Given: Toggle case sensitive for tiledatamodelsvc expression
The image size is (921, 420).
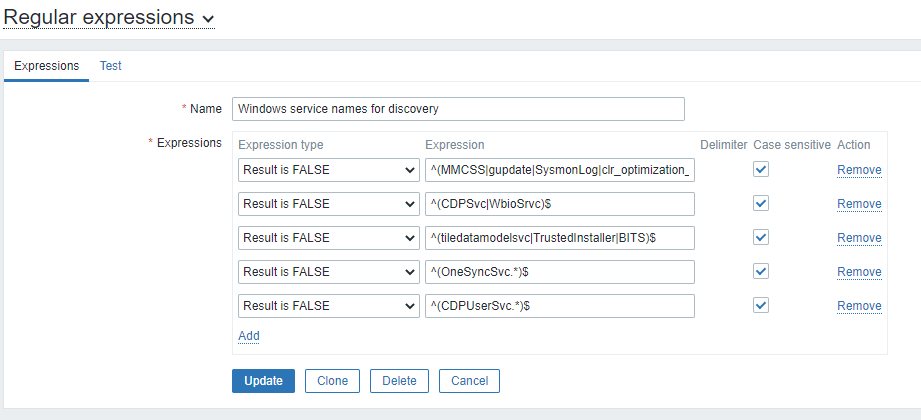Looking at the screenshot, I should click(x=762, y=238).
